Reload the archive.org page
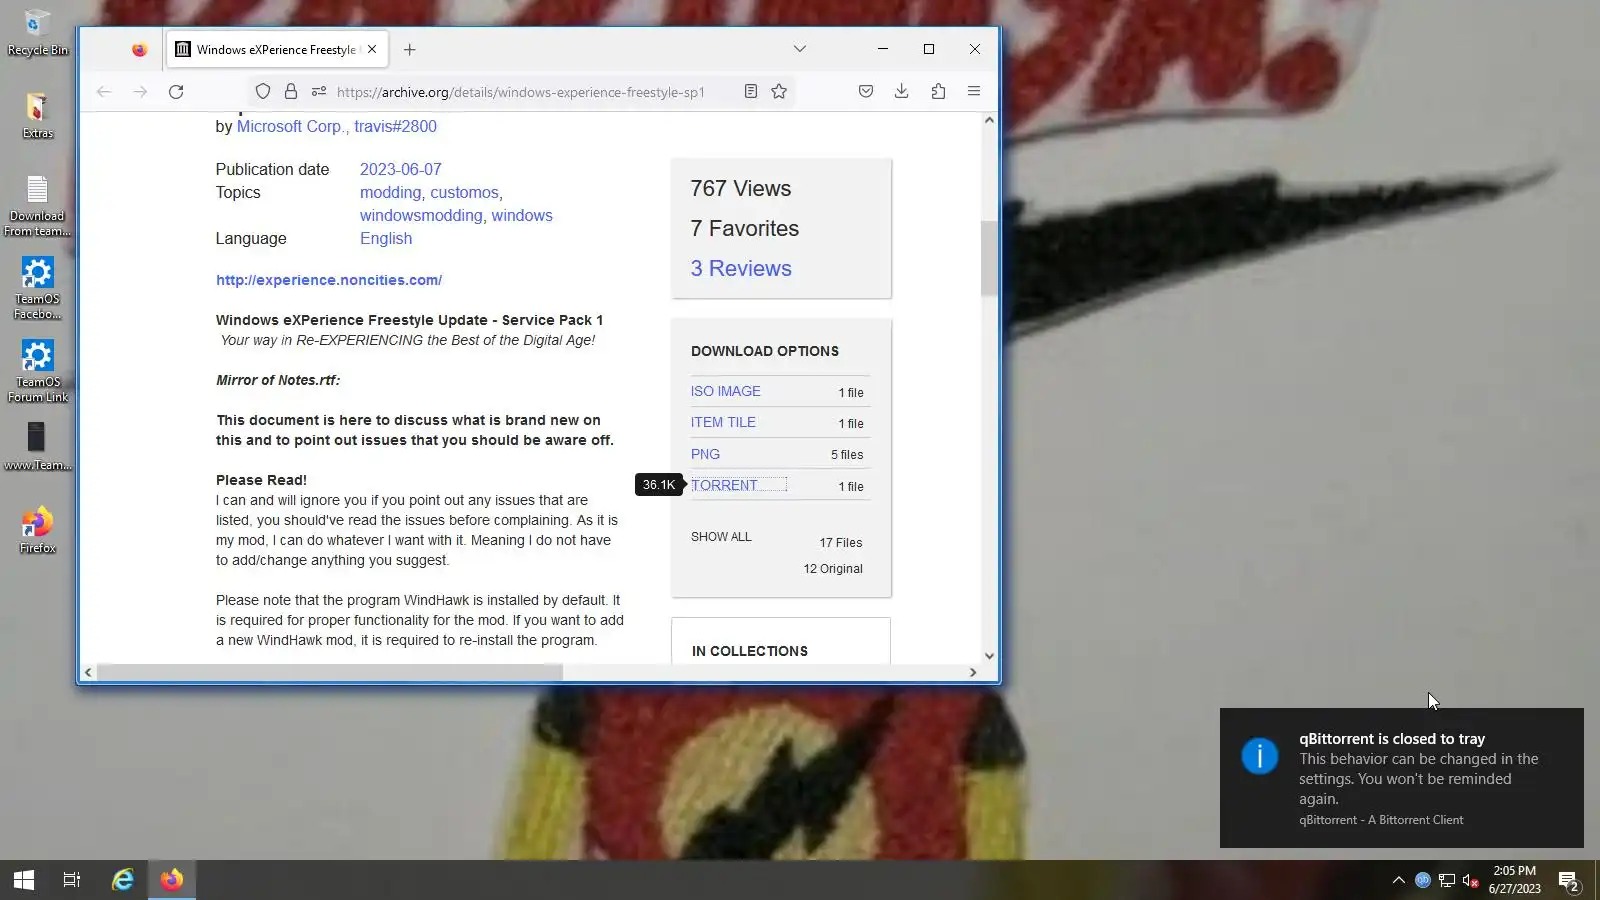Viewport: 1600px width, 900px height. [176, 92]
